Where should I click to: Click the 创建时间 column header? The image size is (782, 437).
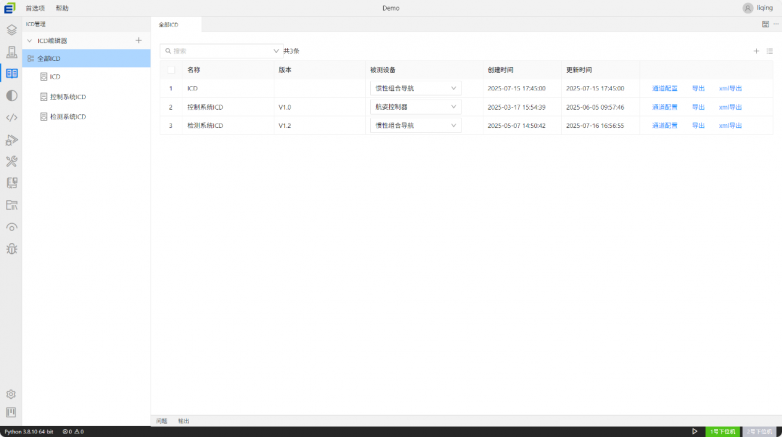click(x=500, y=70)
